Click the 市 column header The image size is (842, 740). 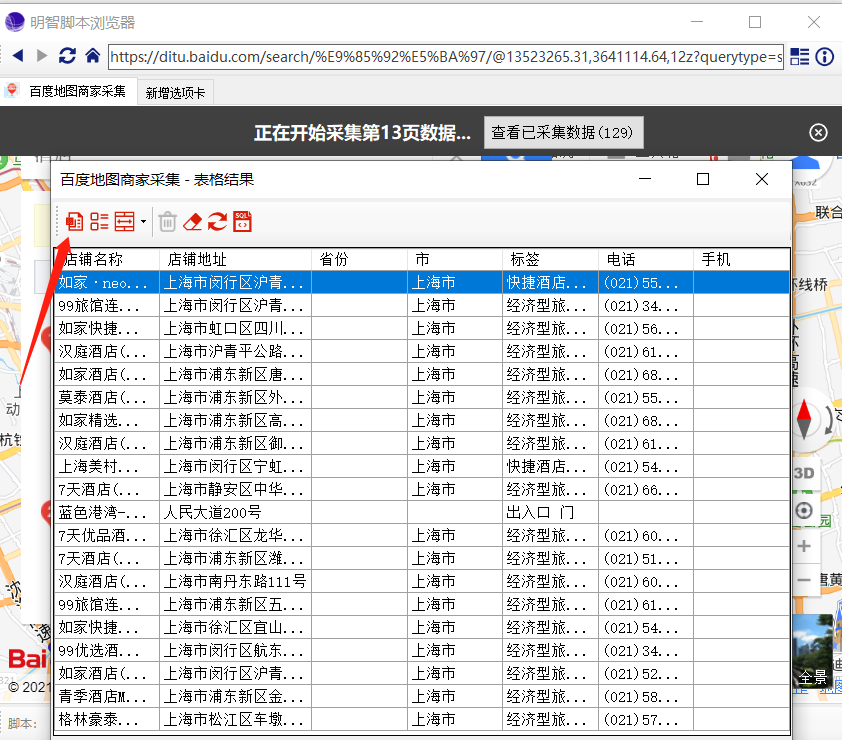coord(455,259)
